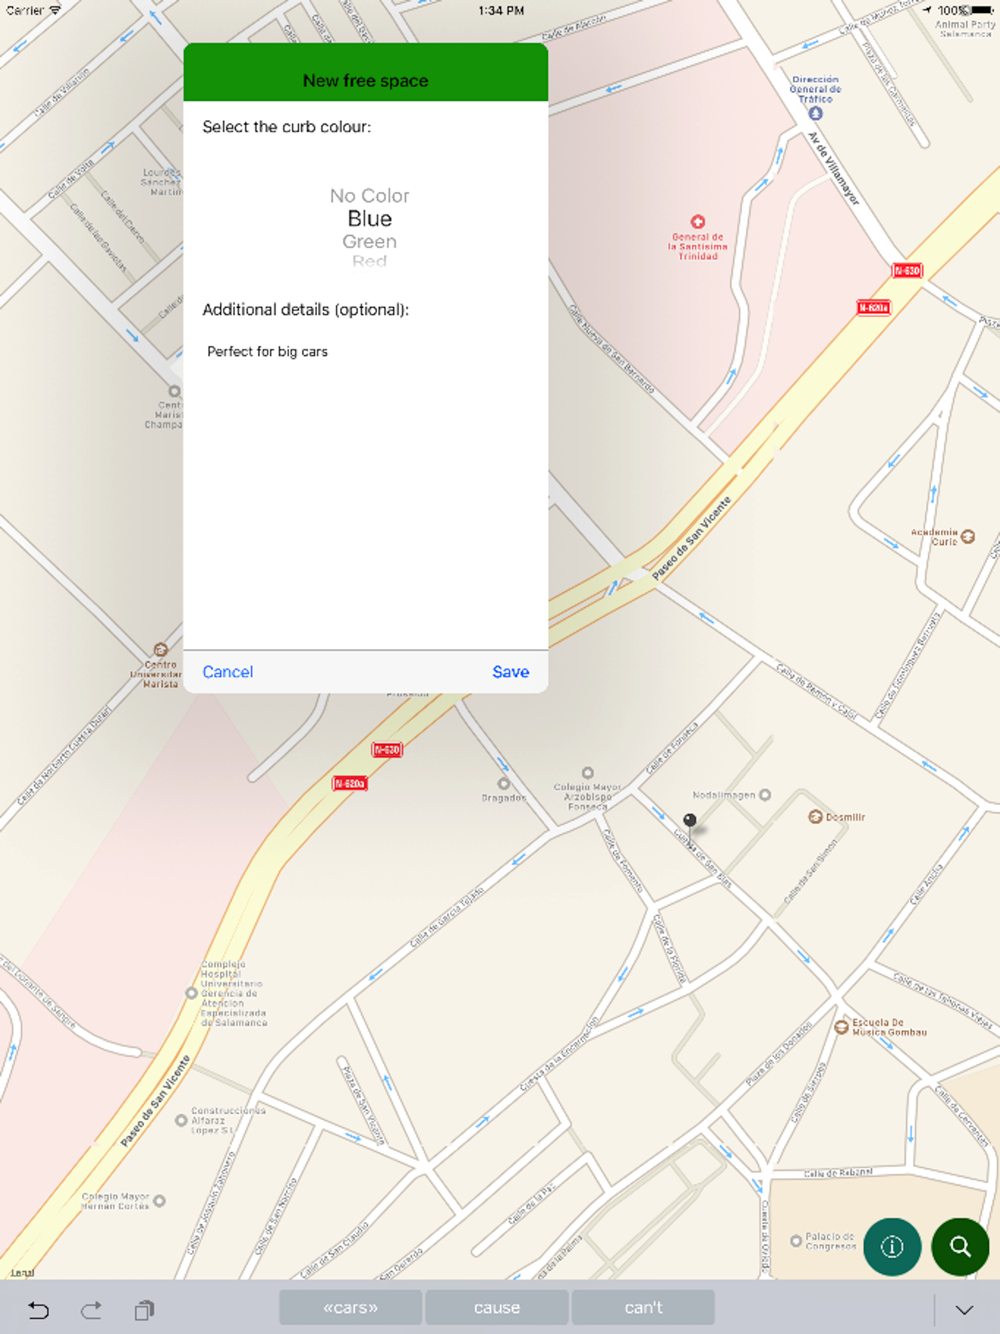Tap Dirección General de Tráfico marker
This screenshot has height=1334, width=1000.
[x=815, y=113]
